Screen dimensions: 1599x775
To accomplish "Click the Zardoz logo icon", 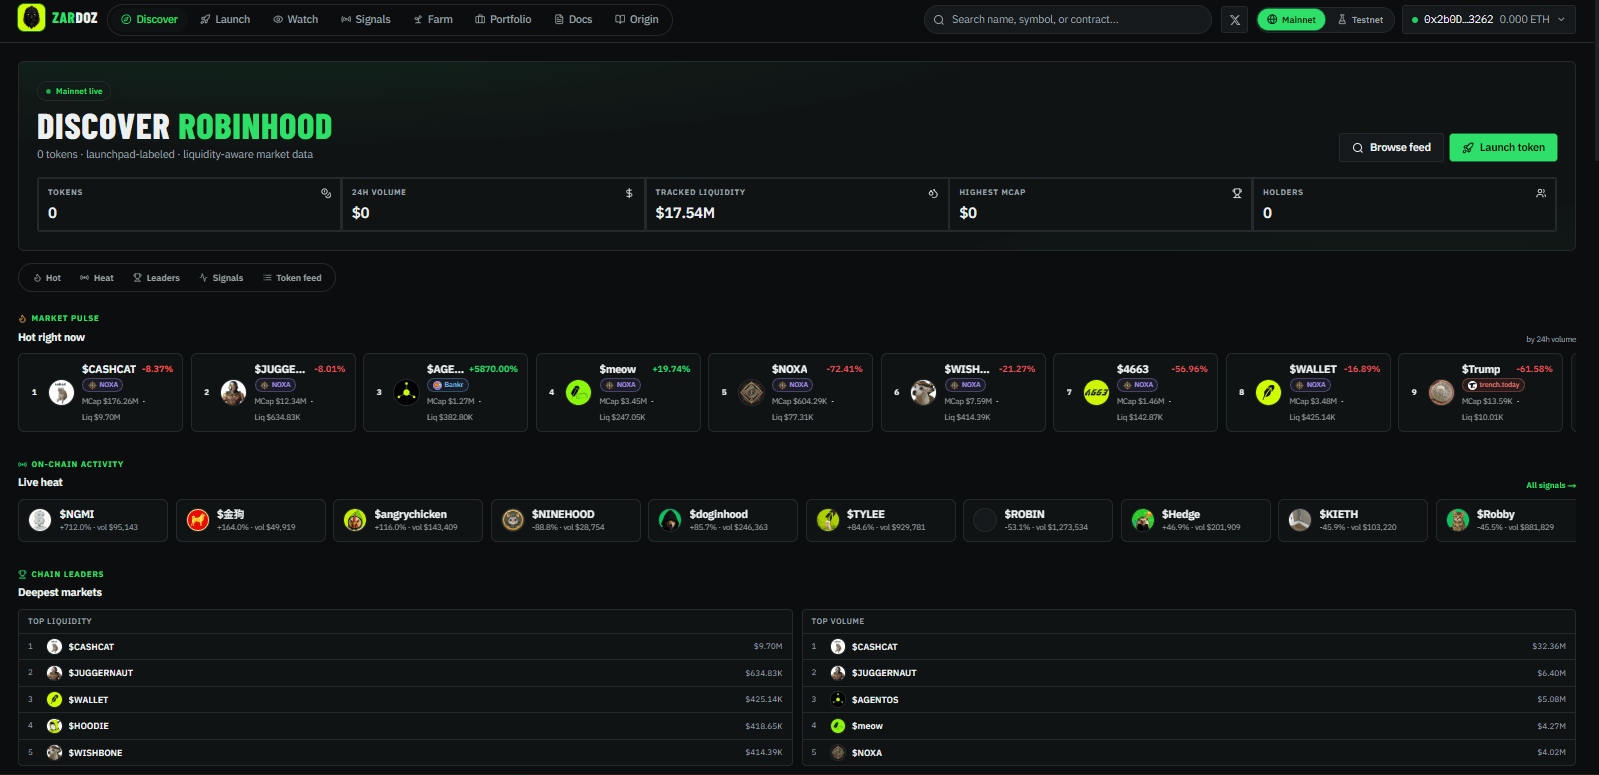I will [x=32, y=18].
